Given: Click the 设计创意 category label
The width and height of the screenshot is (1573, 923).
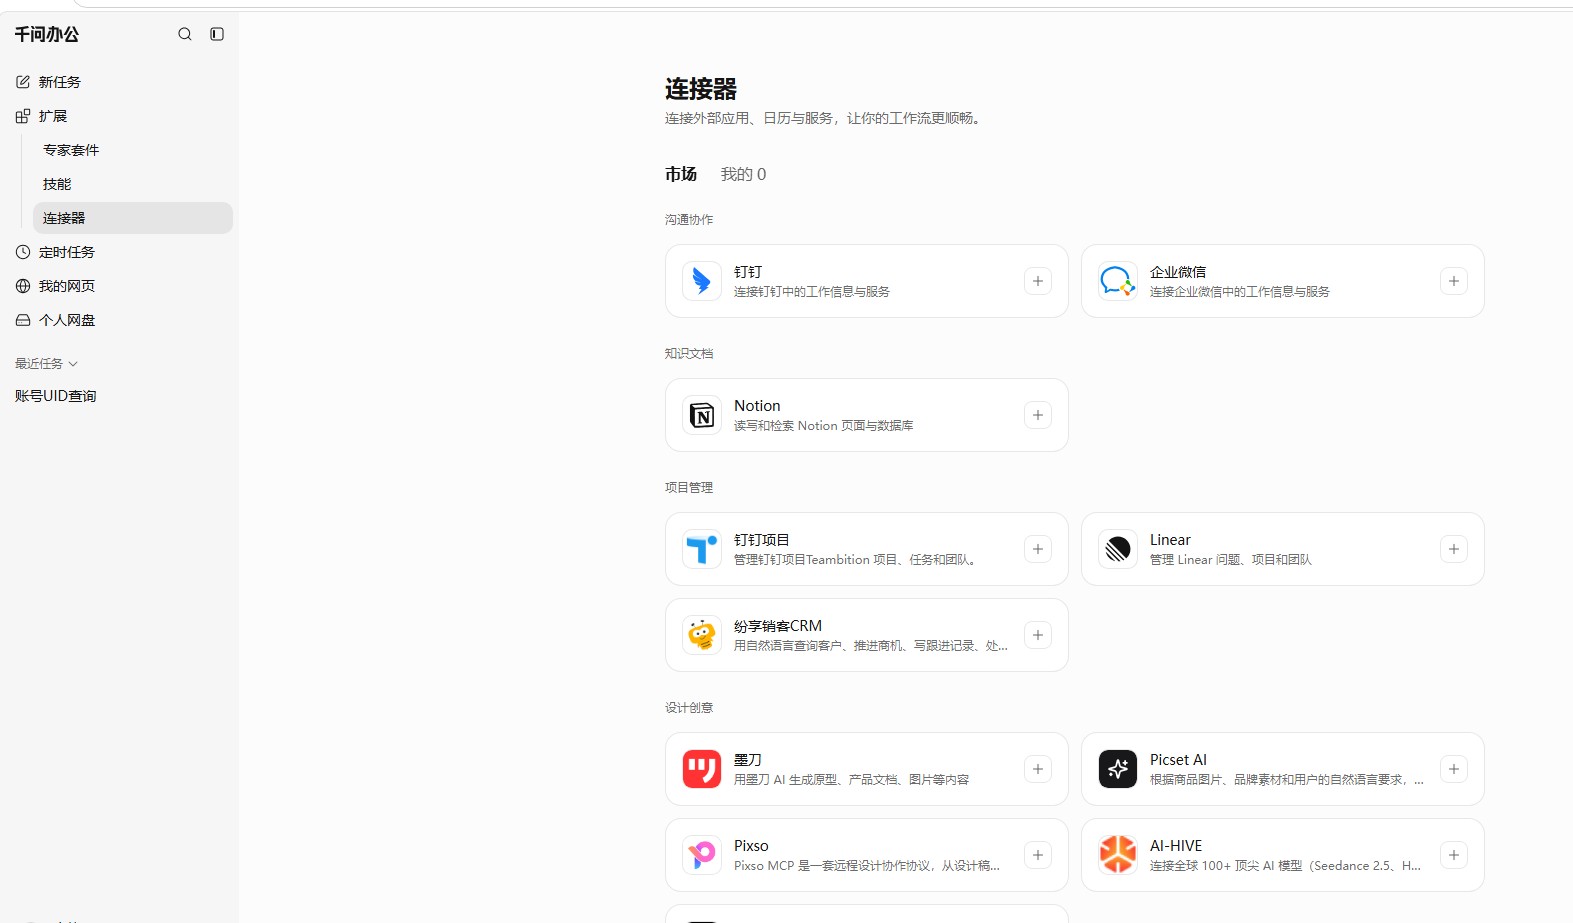Looking at the screenshot, I should (689, 708).
